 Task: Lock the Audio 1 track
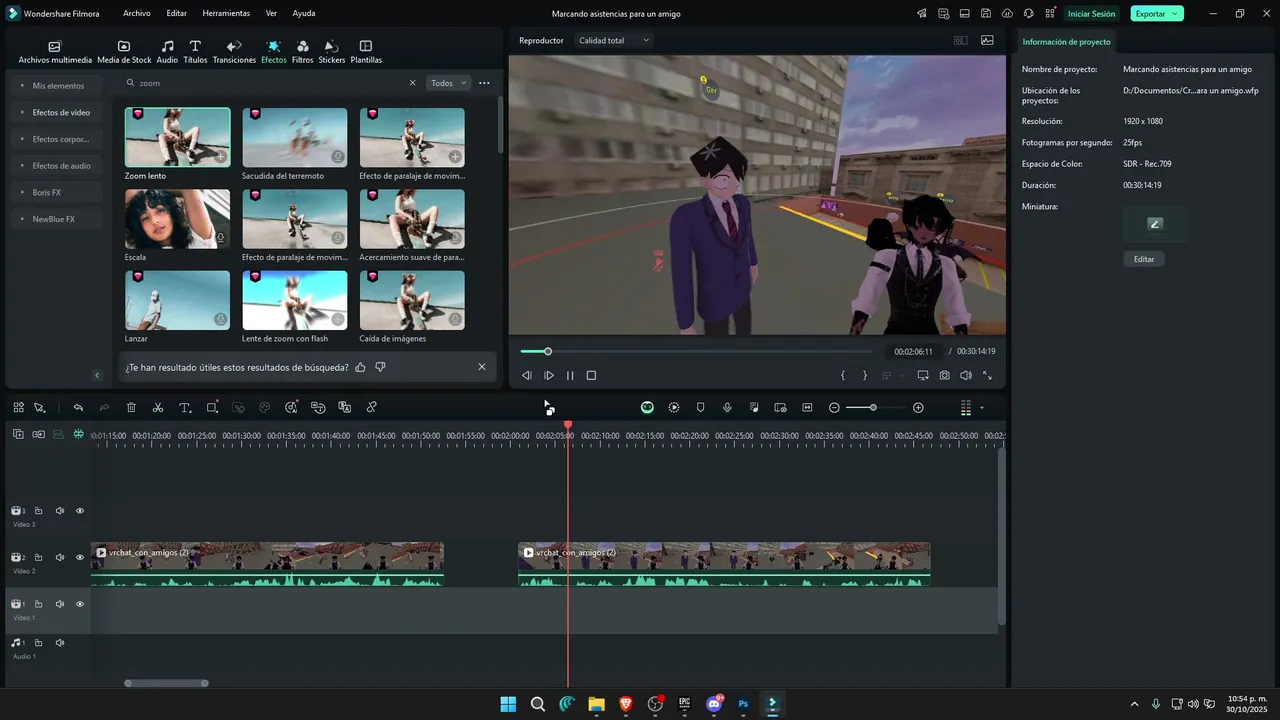[39, 642]
